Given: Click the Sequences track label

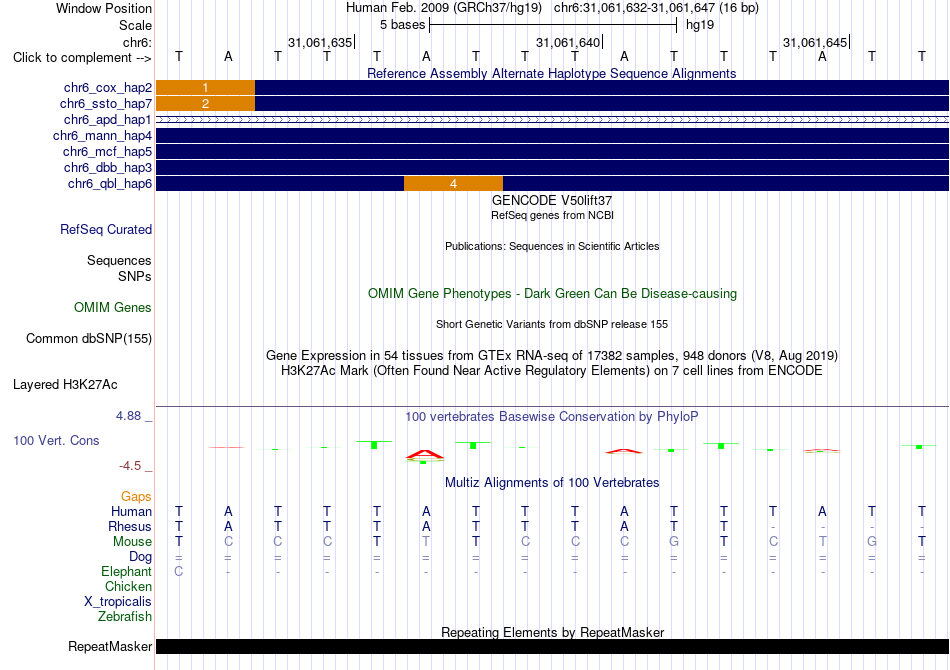Looking at the screenshot, I should tap(119, 260).
